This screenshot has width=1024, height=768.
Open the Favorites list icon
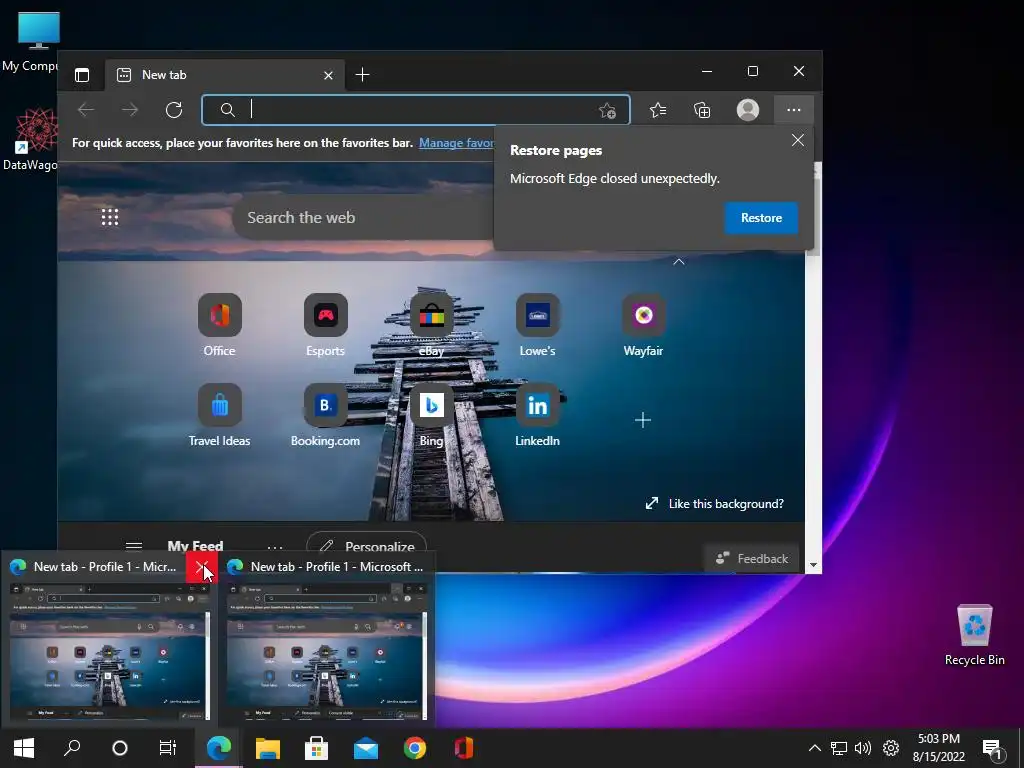coord(658,110)
